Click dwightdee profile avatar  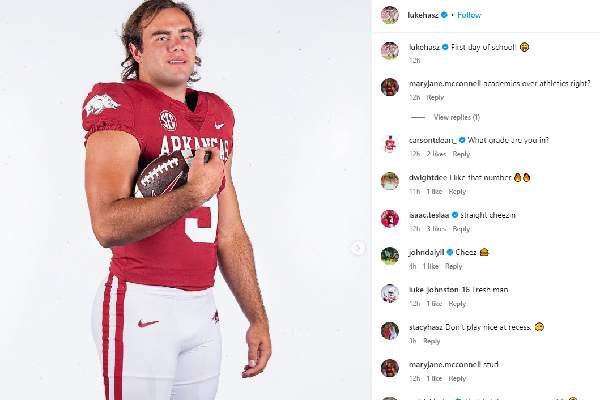coord(389,181)
